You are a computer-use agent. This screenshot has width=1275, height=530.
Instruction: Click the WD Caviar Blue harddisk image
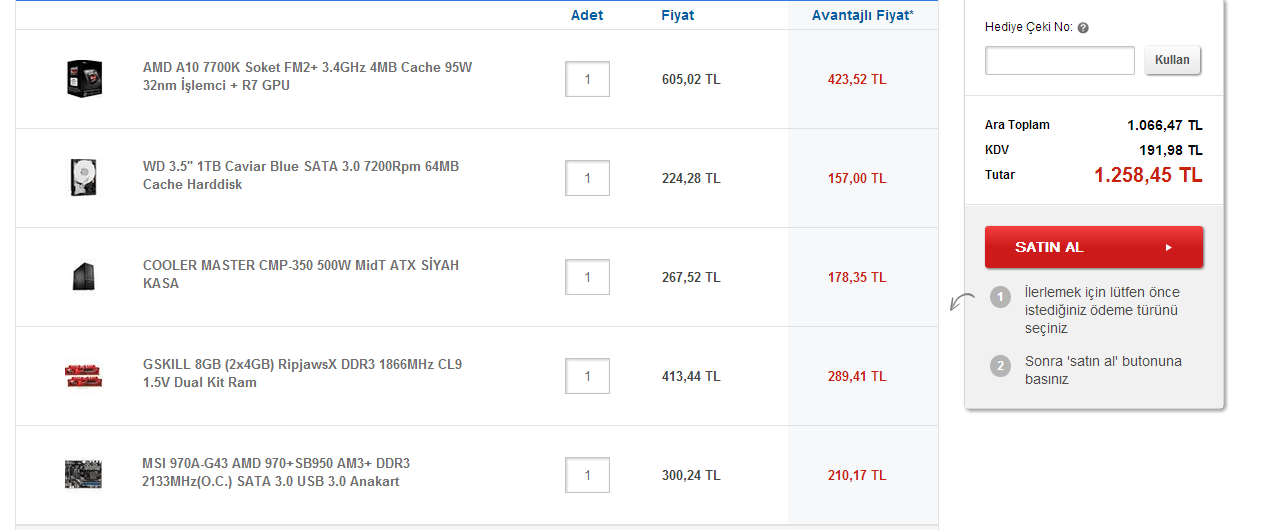click(x=83, y=177)
